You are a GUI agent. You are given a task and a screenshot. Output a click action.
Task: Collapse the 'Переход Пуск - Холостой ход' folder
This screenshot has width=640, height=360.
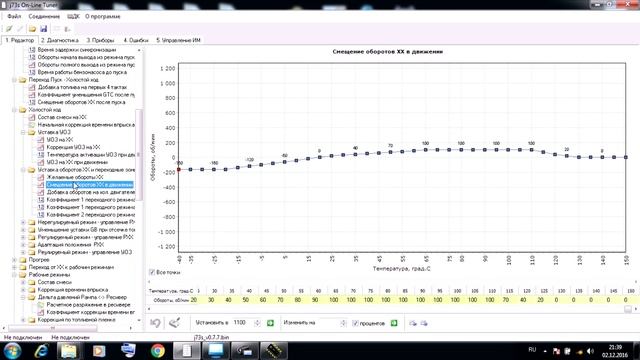click(x=14, y=80)
